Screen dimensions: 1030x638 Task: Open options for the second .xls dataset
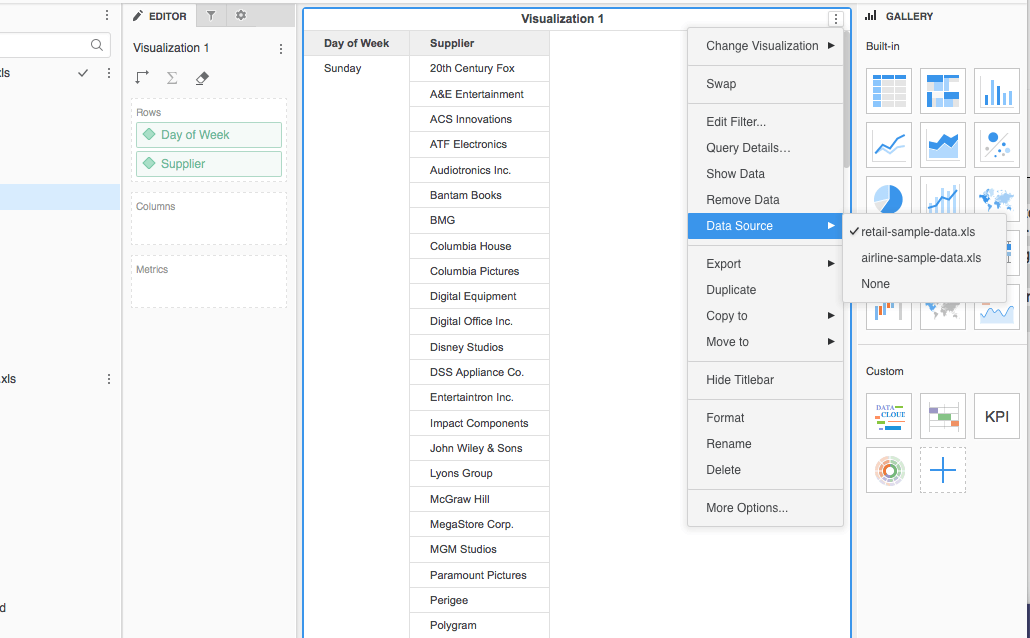coord(108,379)
